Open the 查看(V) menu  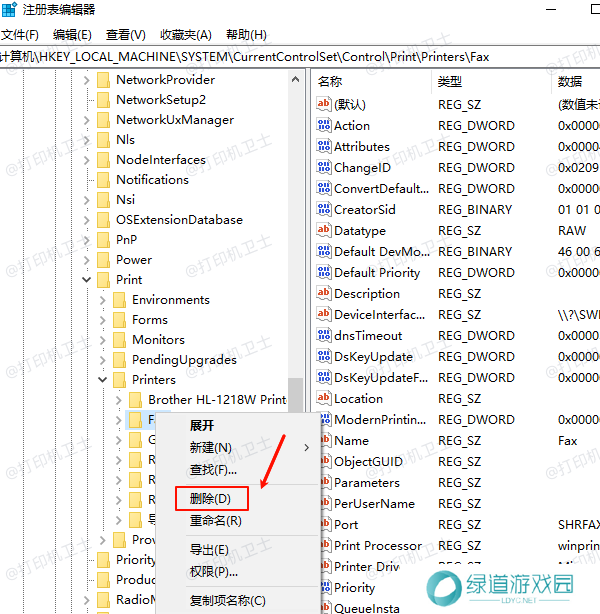pos(126,35)
